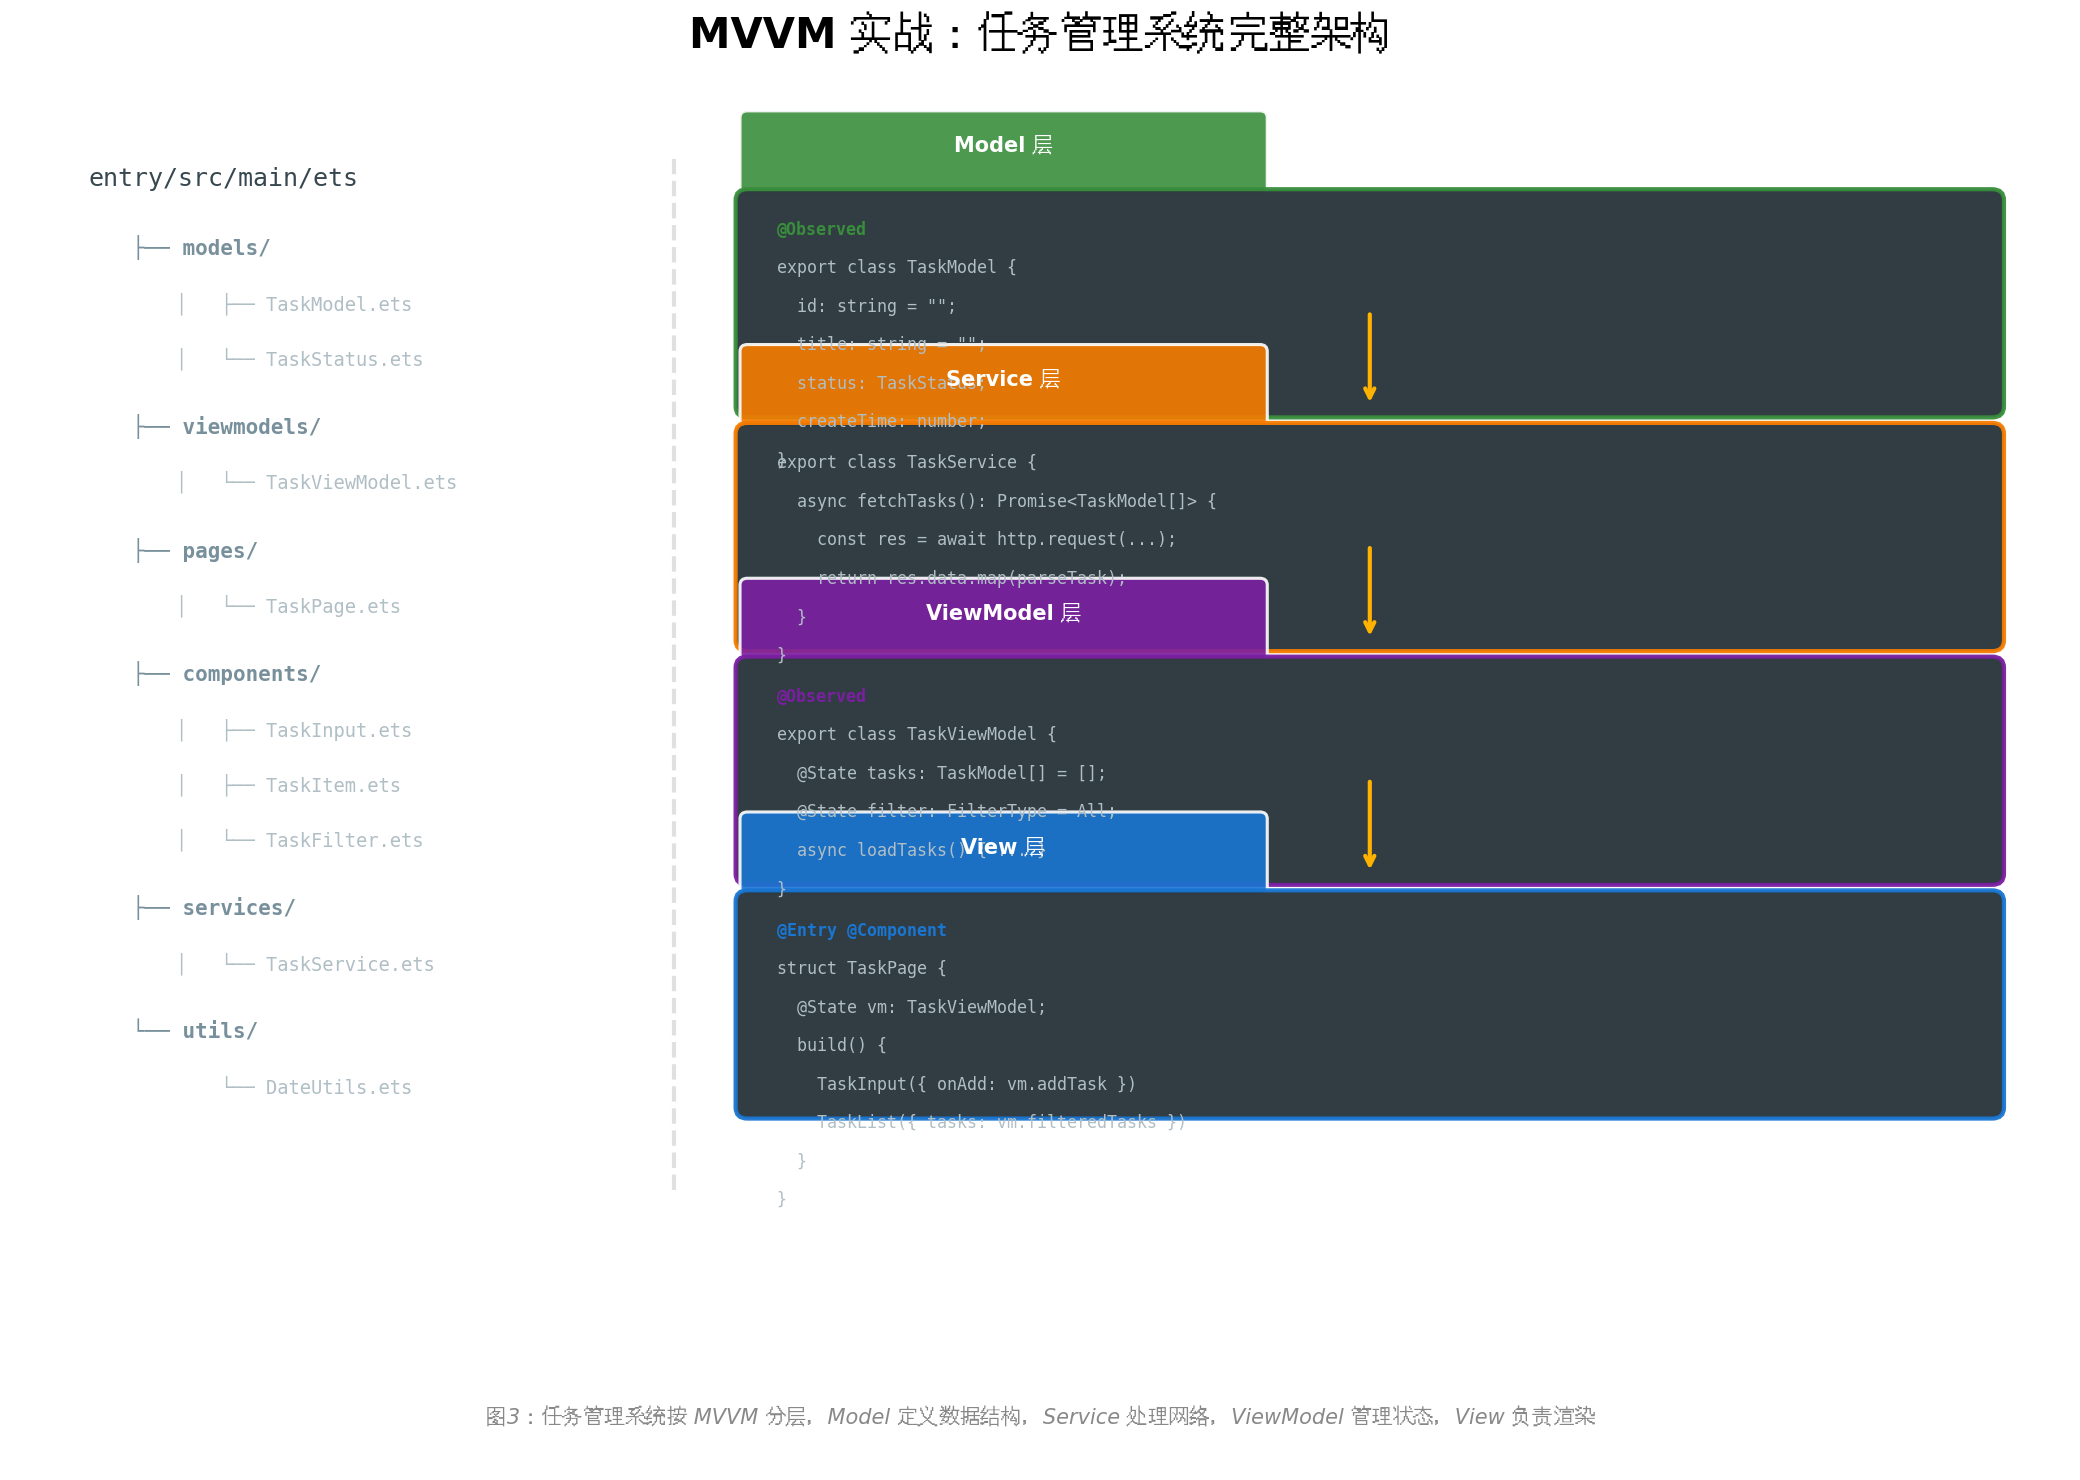Select TaskService.ets file entry

point(350,964)
